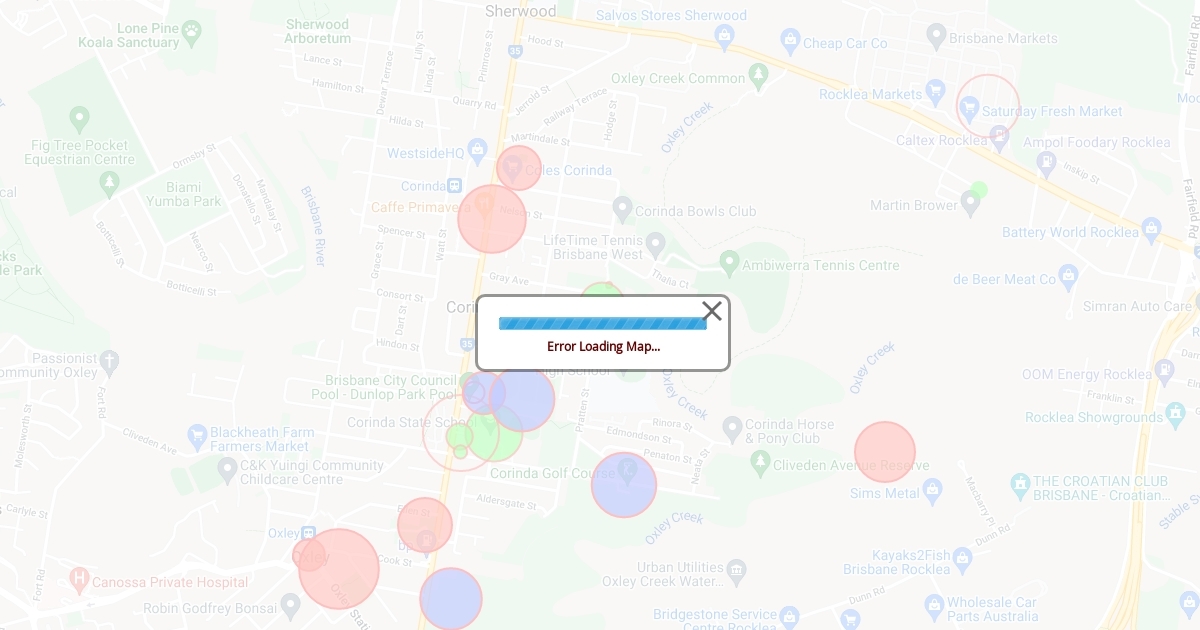Open The Croatian Club Brisbane pin
The width and height of the screenshot is (1200, 630).
[1020, 485]
